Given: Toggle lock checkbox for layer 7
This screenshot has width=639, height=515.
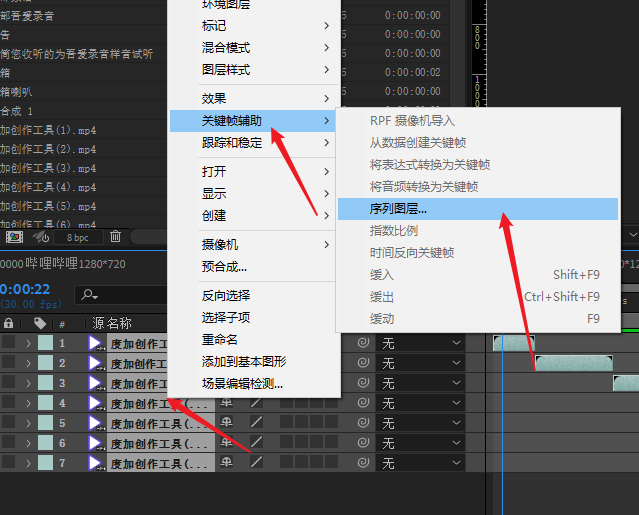Looking at the screenshot, I should click(x=9, y=462).
